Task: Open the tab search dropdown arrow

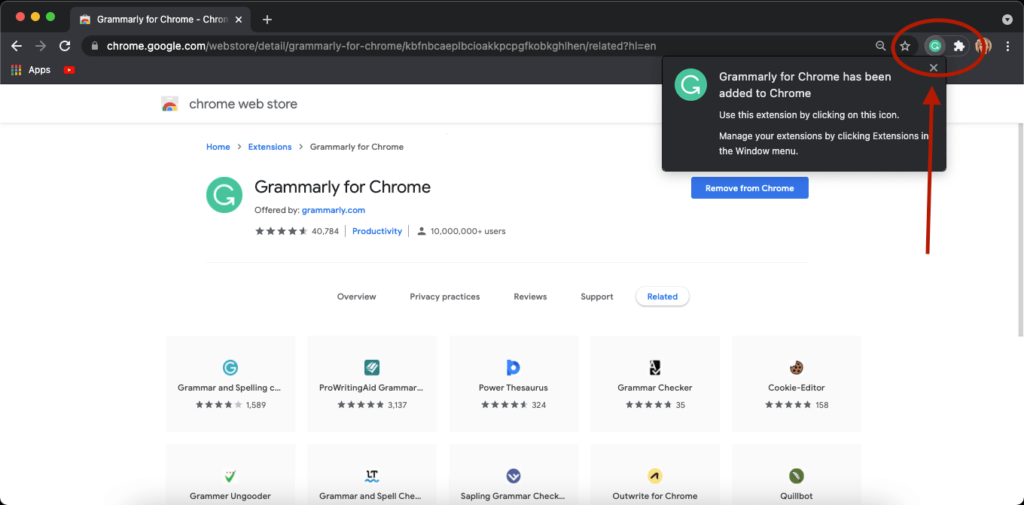Action: pyautogui.click(x=1007, y=19)
